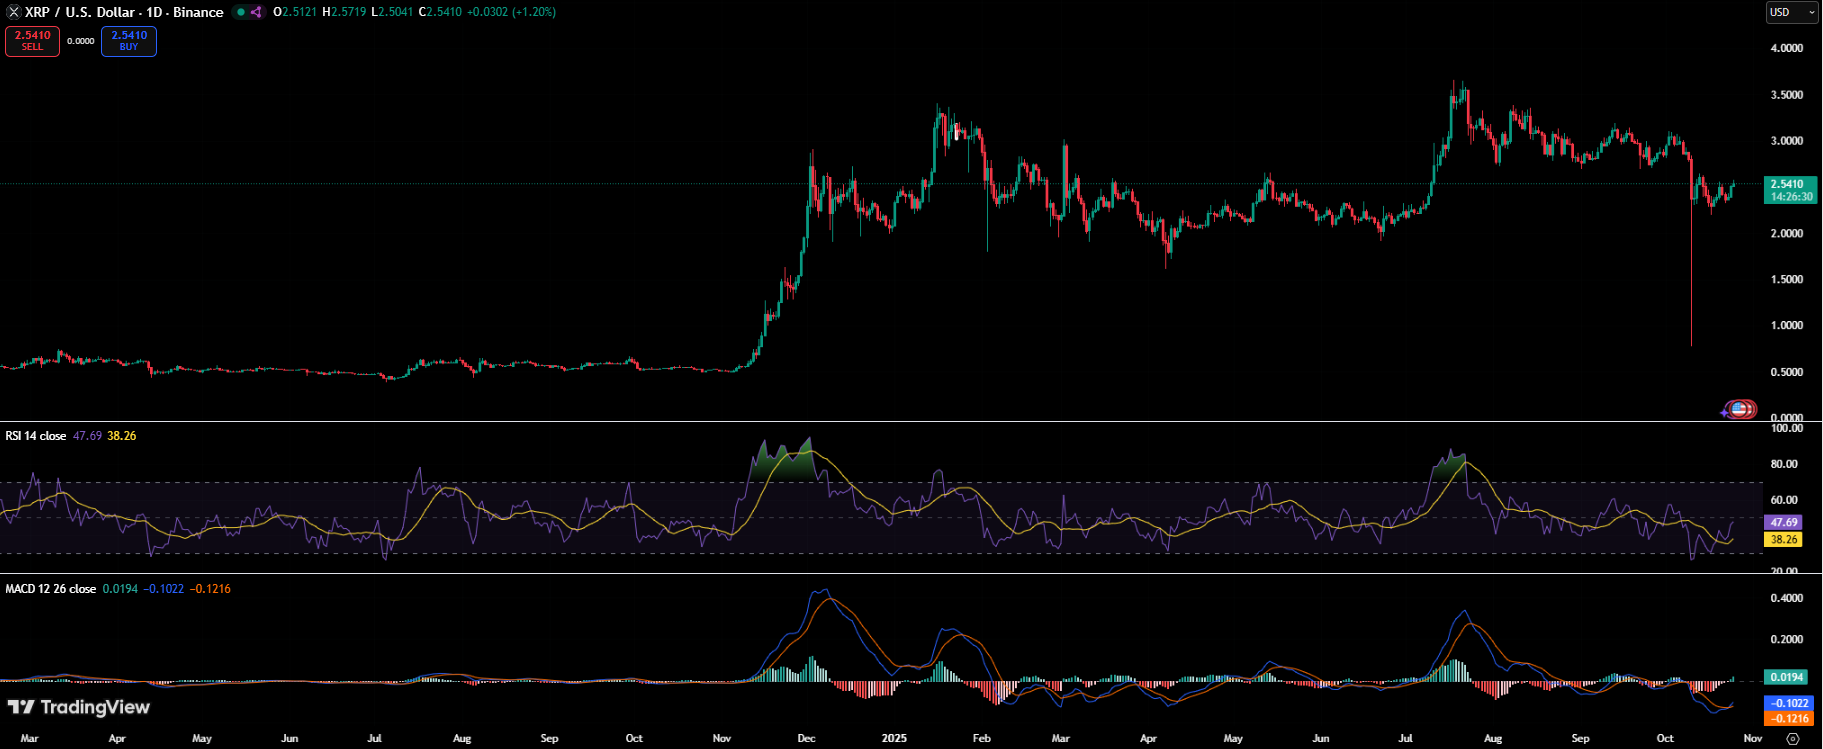Click the 2.5410 SELL button

(x=32, y=41)
